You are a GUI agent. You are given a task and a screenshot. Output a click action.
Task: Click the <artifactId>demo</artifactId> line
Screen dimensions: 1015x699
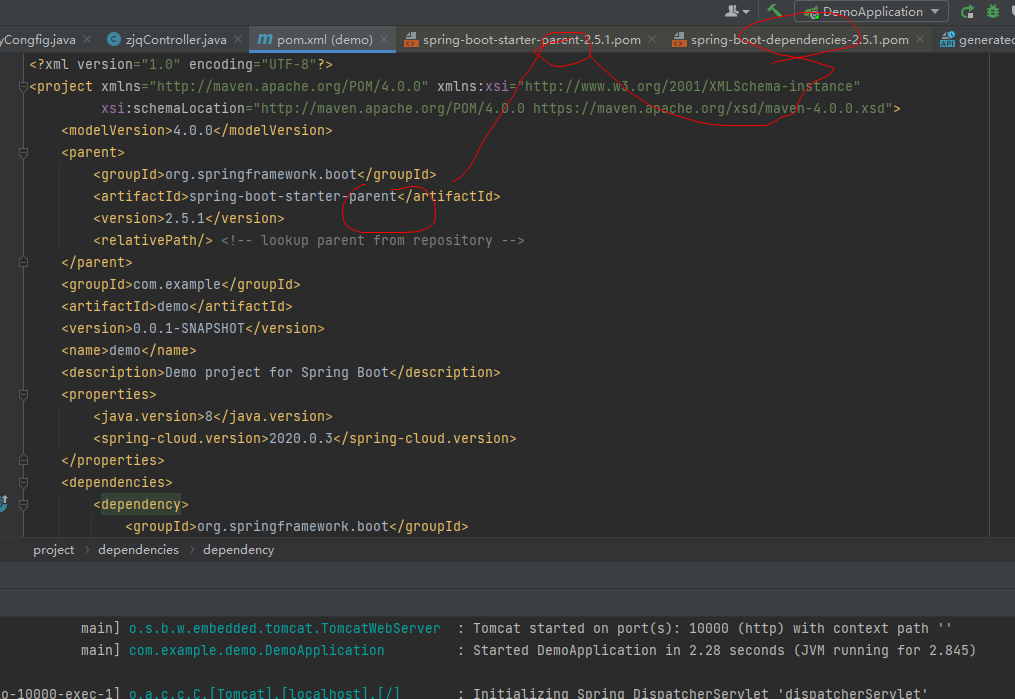coord(177,306)
